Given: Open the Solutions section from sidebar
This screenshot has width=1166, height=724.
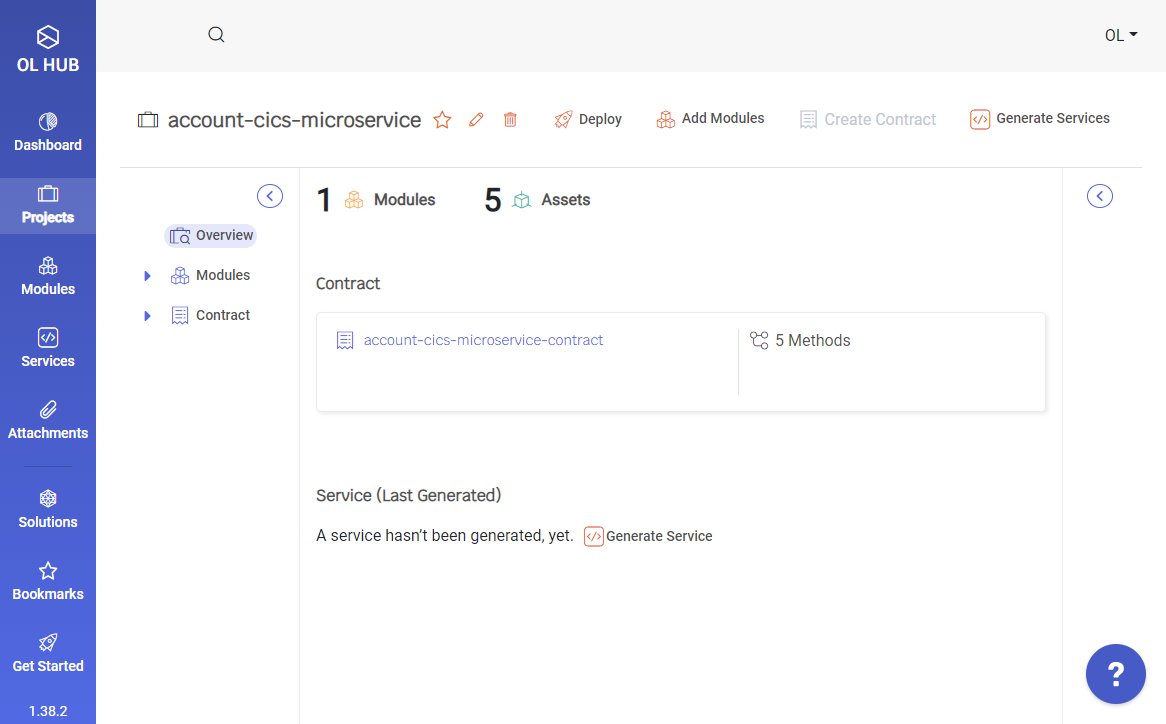Looking at the screenshot, I should pos(48,508).
